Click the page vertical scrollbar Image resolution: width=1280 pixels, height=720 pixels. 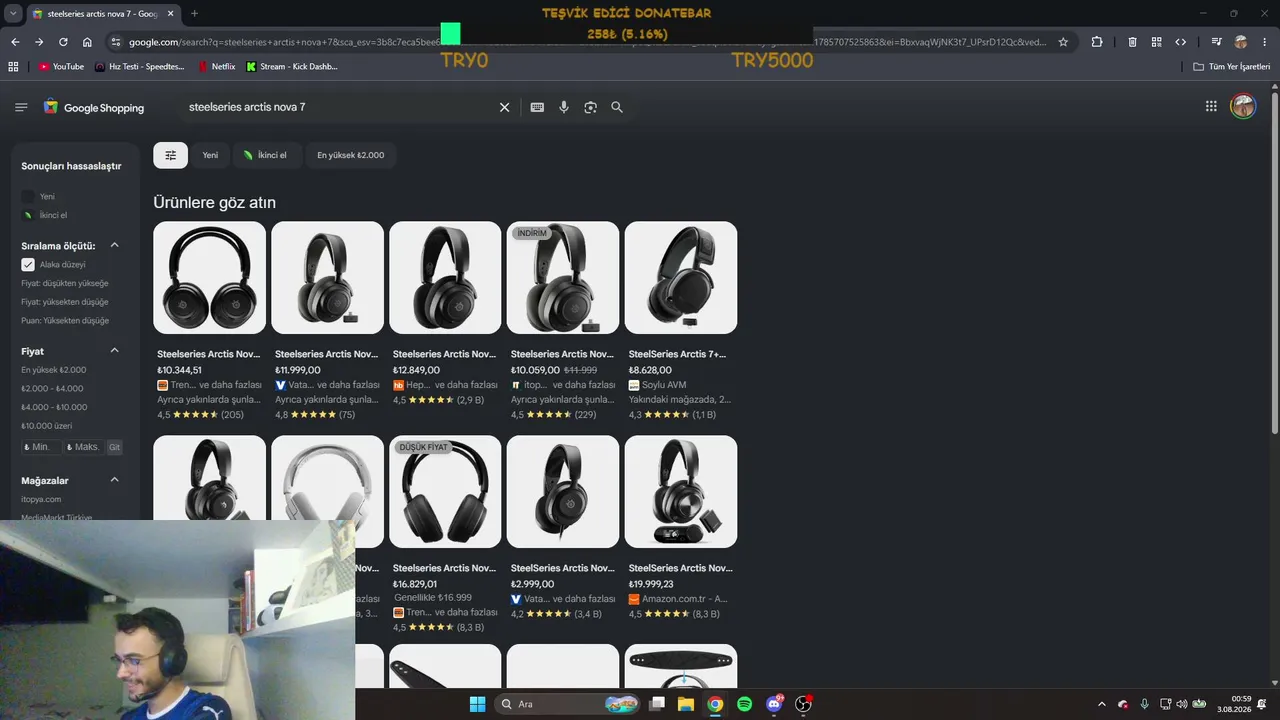[1274, 265]
